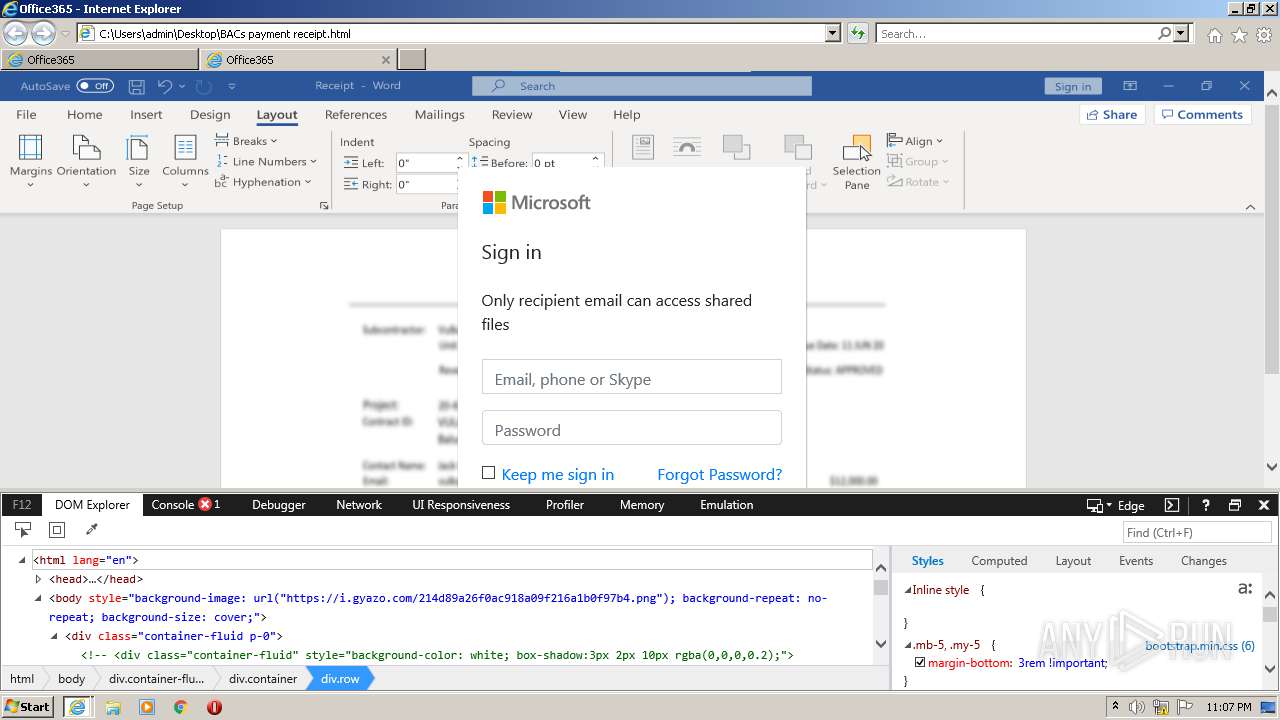Viewport: 1280px width, 720px height.
Task: Click the Redo arrow icon
Action: [x=203, y=86]
